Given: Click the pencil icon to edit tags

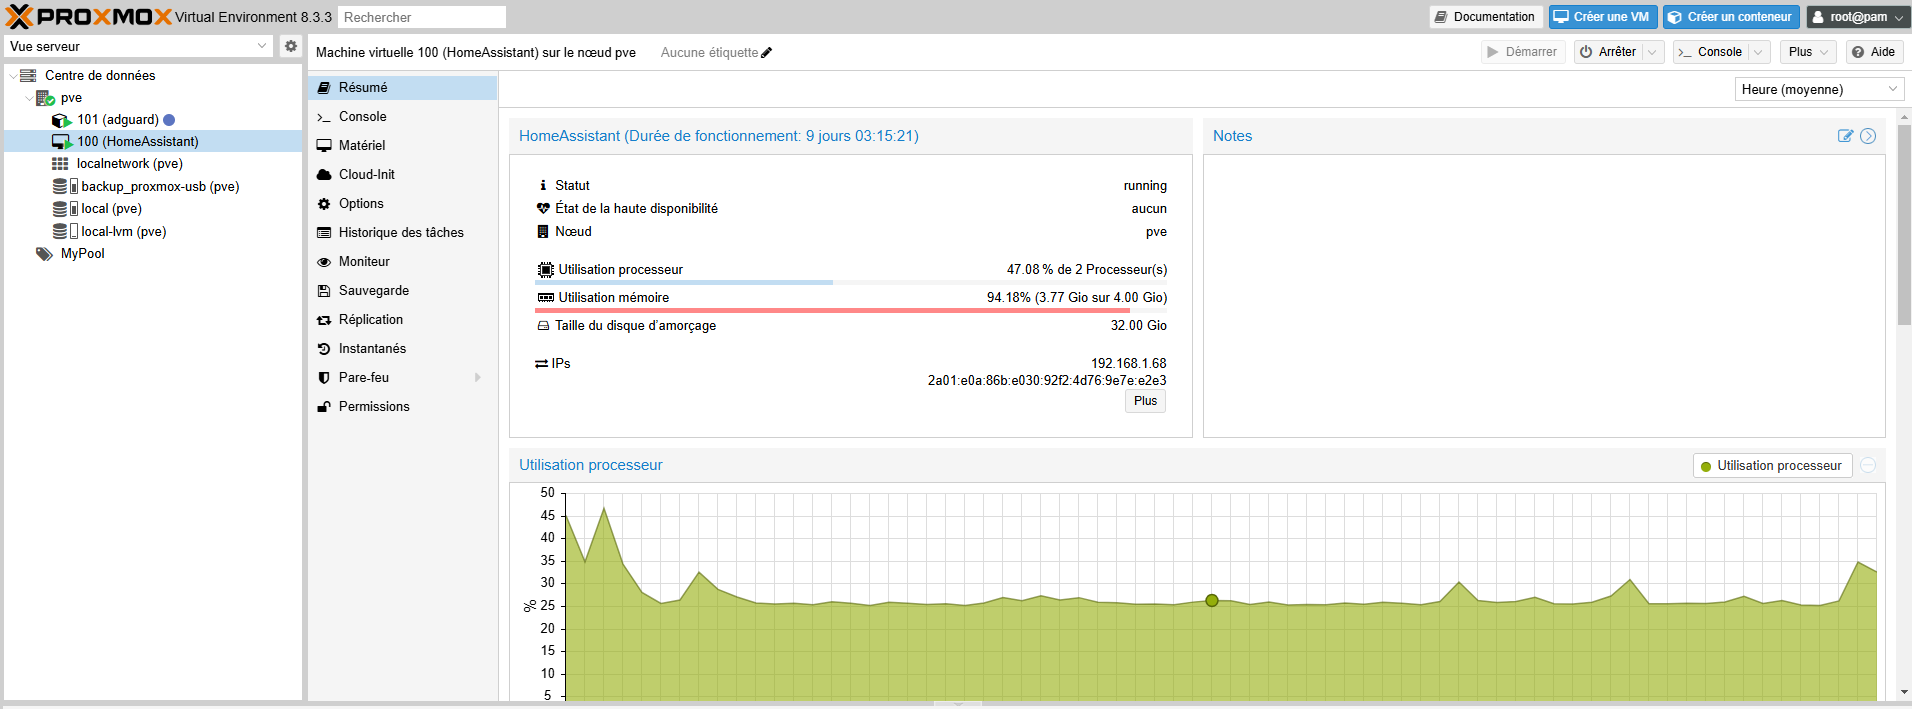Looking at the screenshot, I should click(x=767, y=53).
